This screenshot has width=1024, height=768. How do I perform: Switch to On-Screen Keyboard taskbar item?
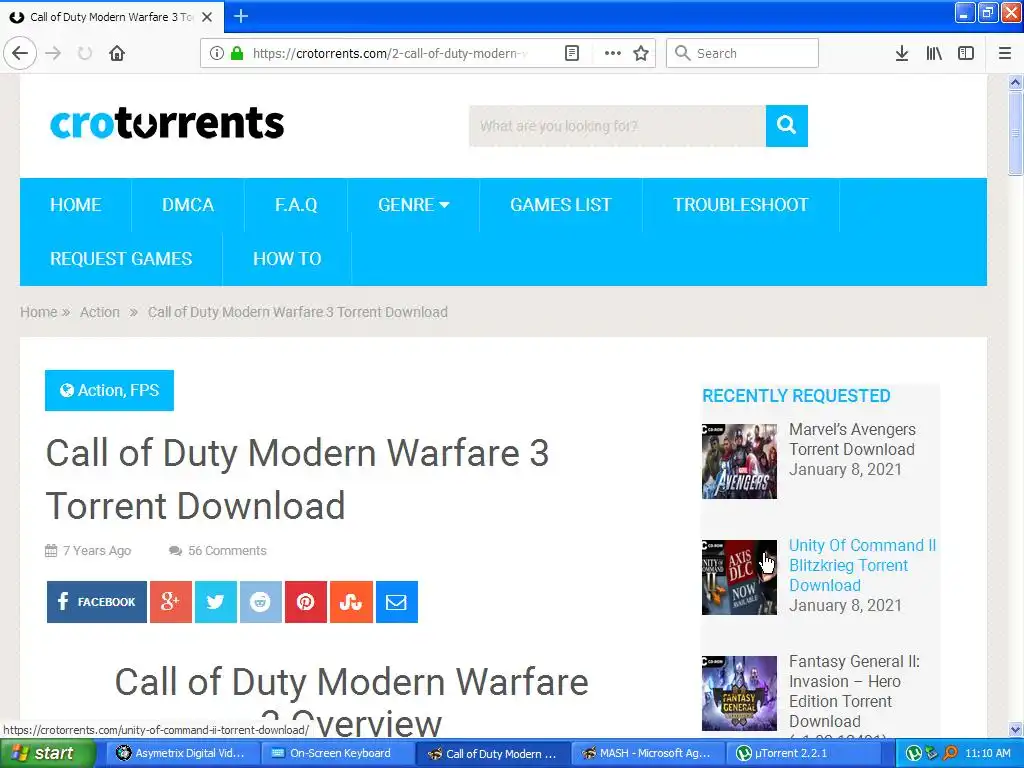click(336, 754)
